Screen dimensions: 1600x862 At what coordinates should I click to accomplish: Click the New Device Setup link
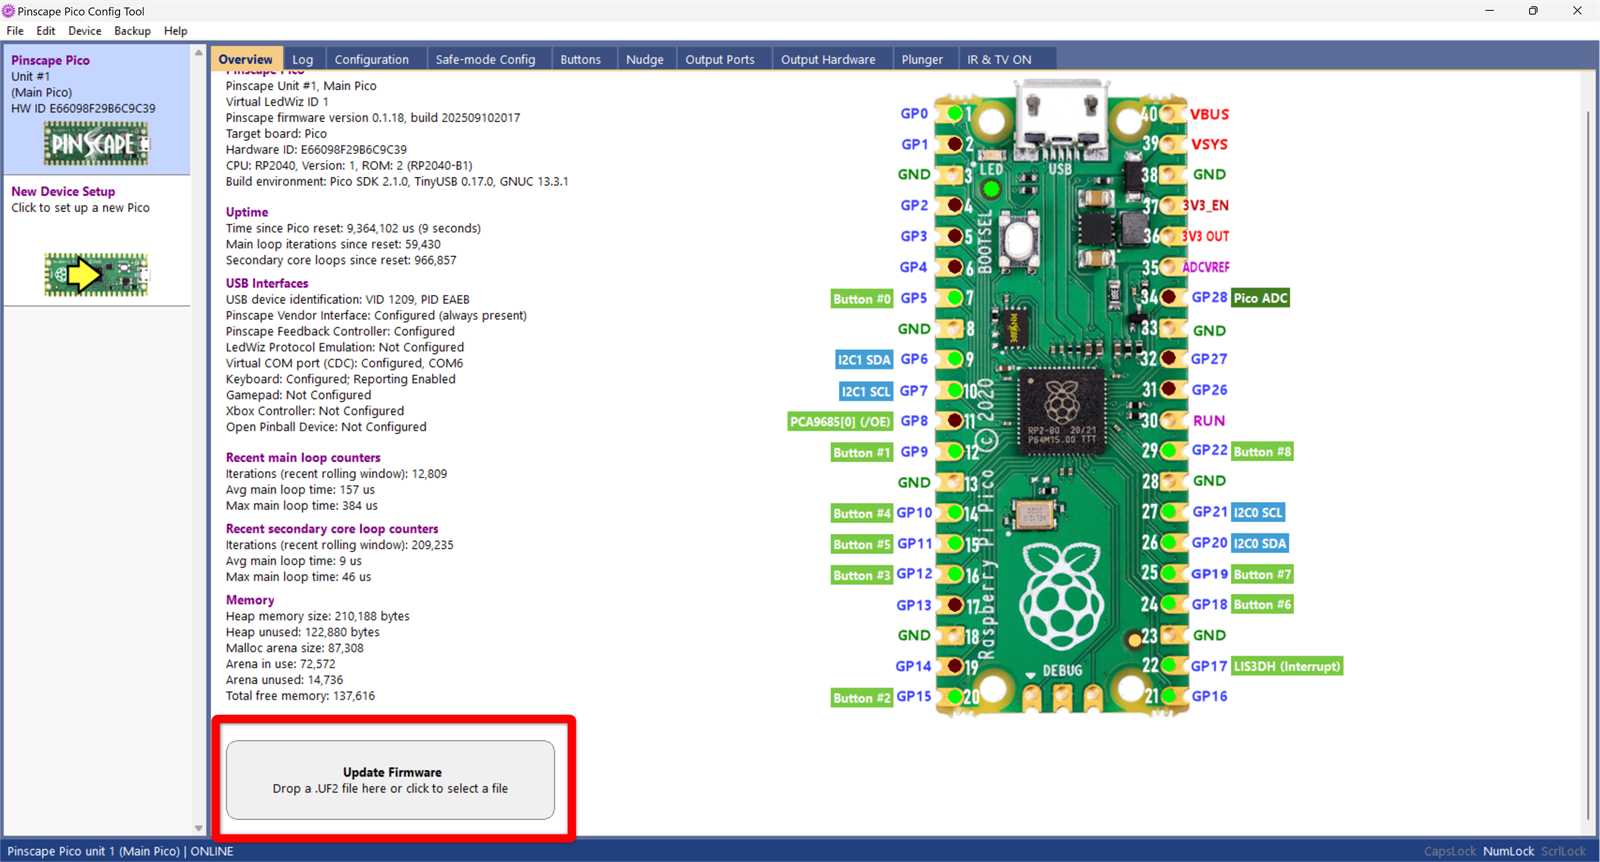63,191
